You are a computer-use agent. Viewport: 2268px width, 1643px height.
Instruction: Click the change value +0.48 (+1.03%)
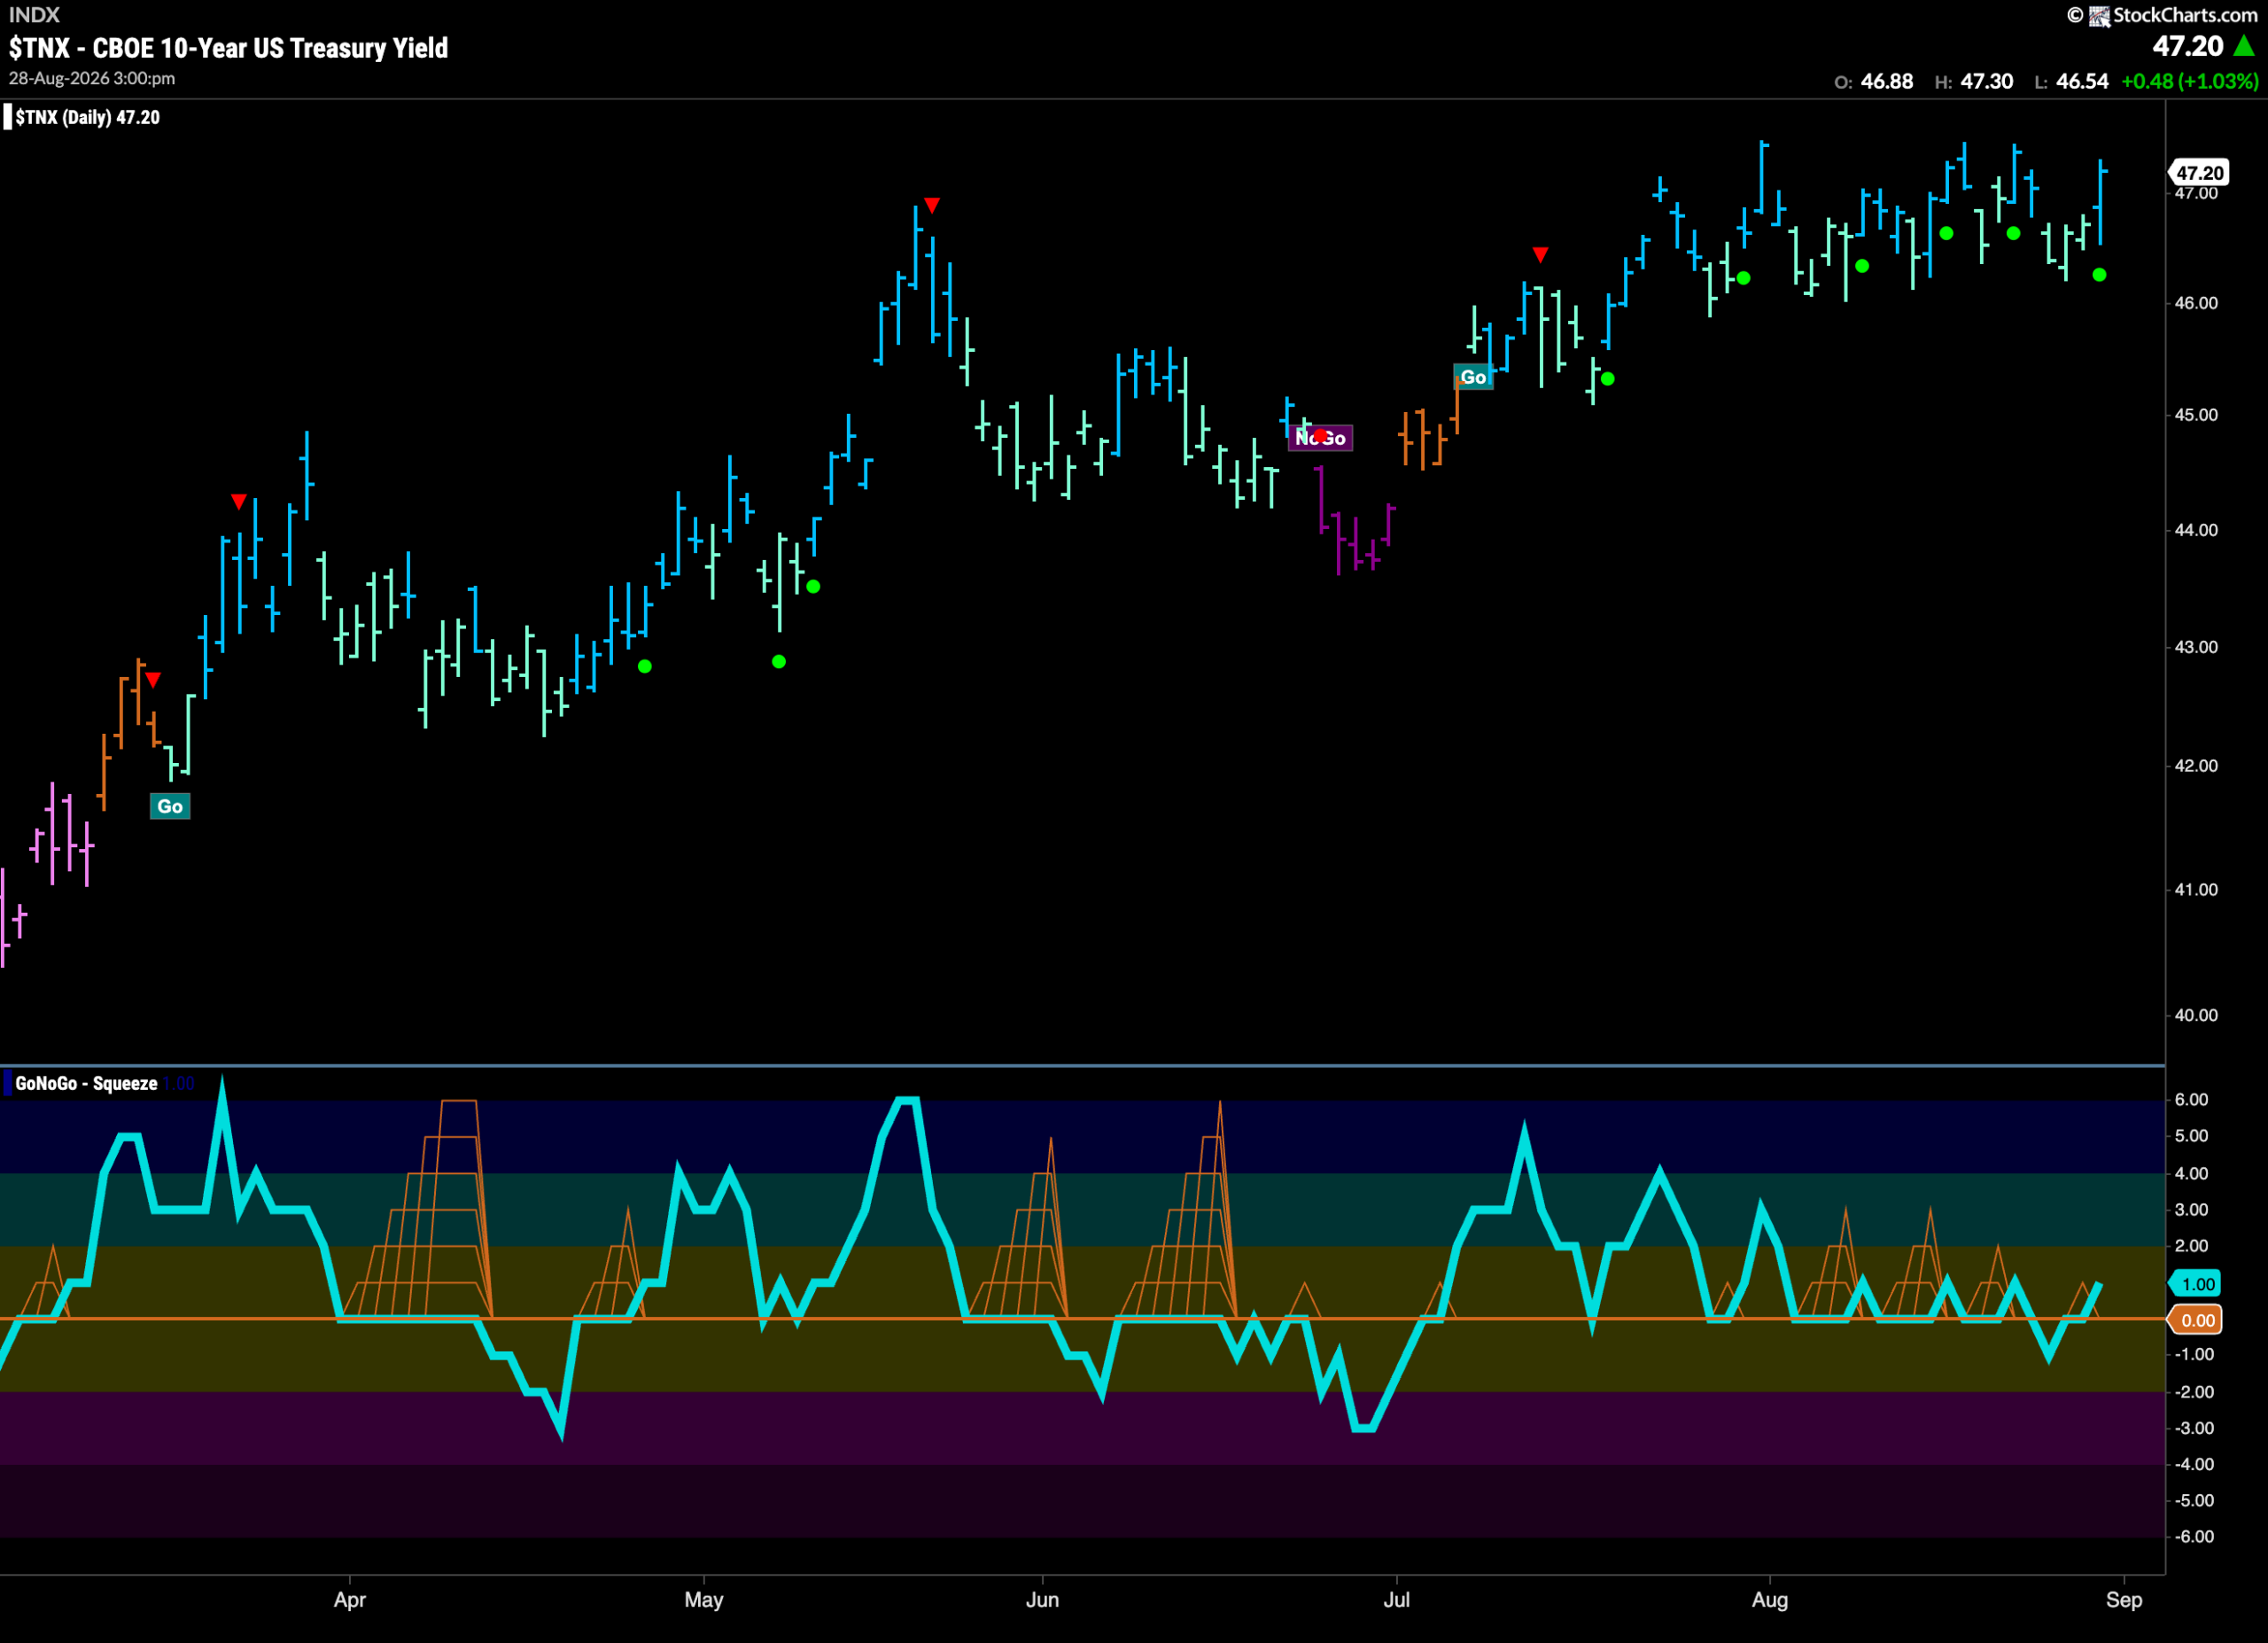tap(2189, 81)
